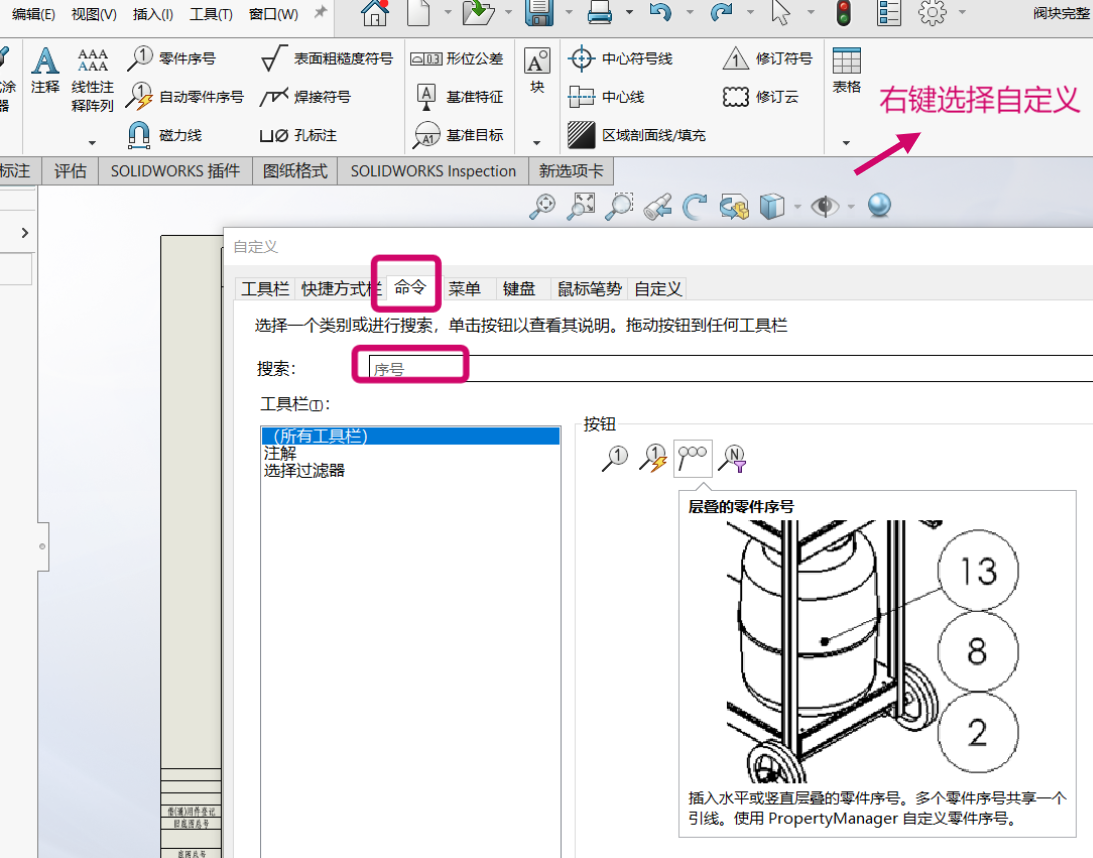Screen dimensions: 1093x858
Task: Open Toolbars (工具栏) tab in Customize dialog
Action: 265,289
